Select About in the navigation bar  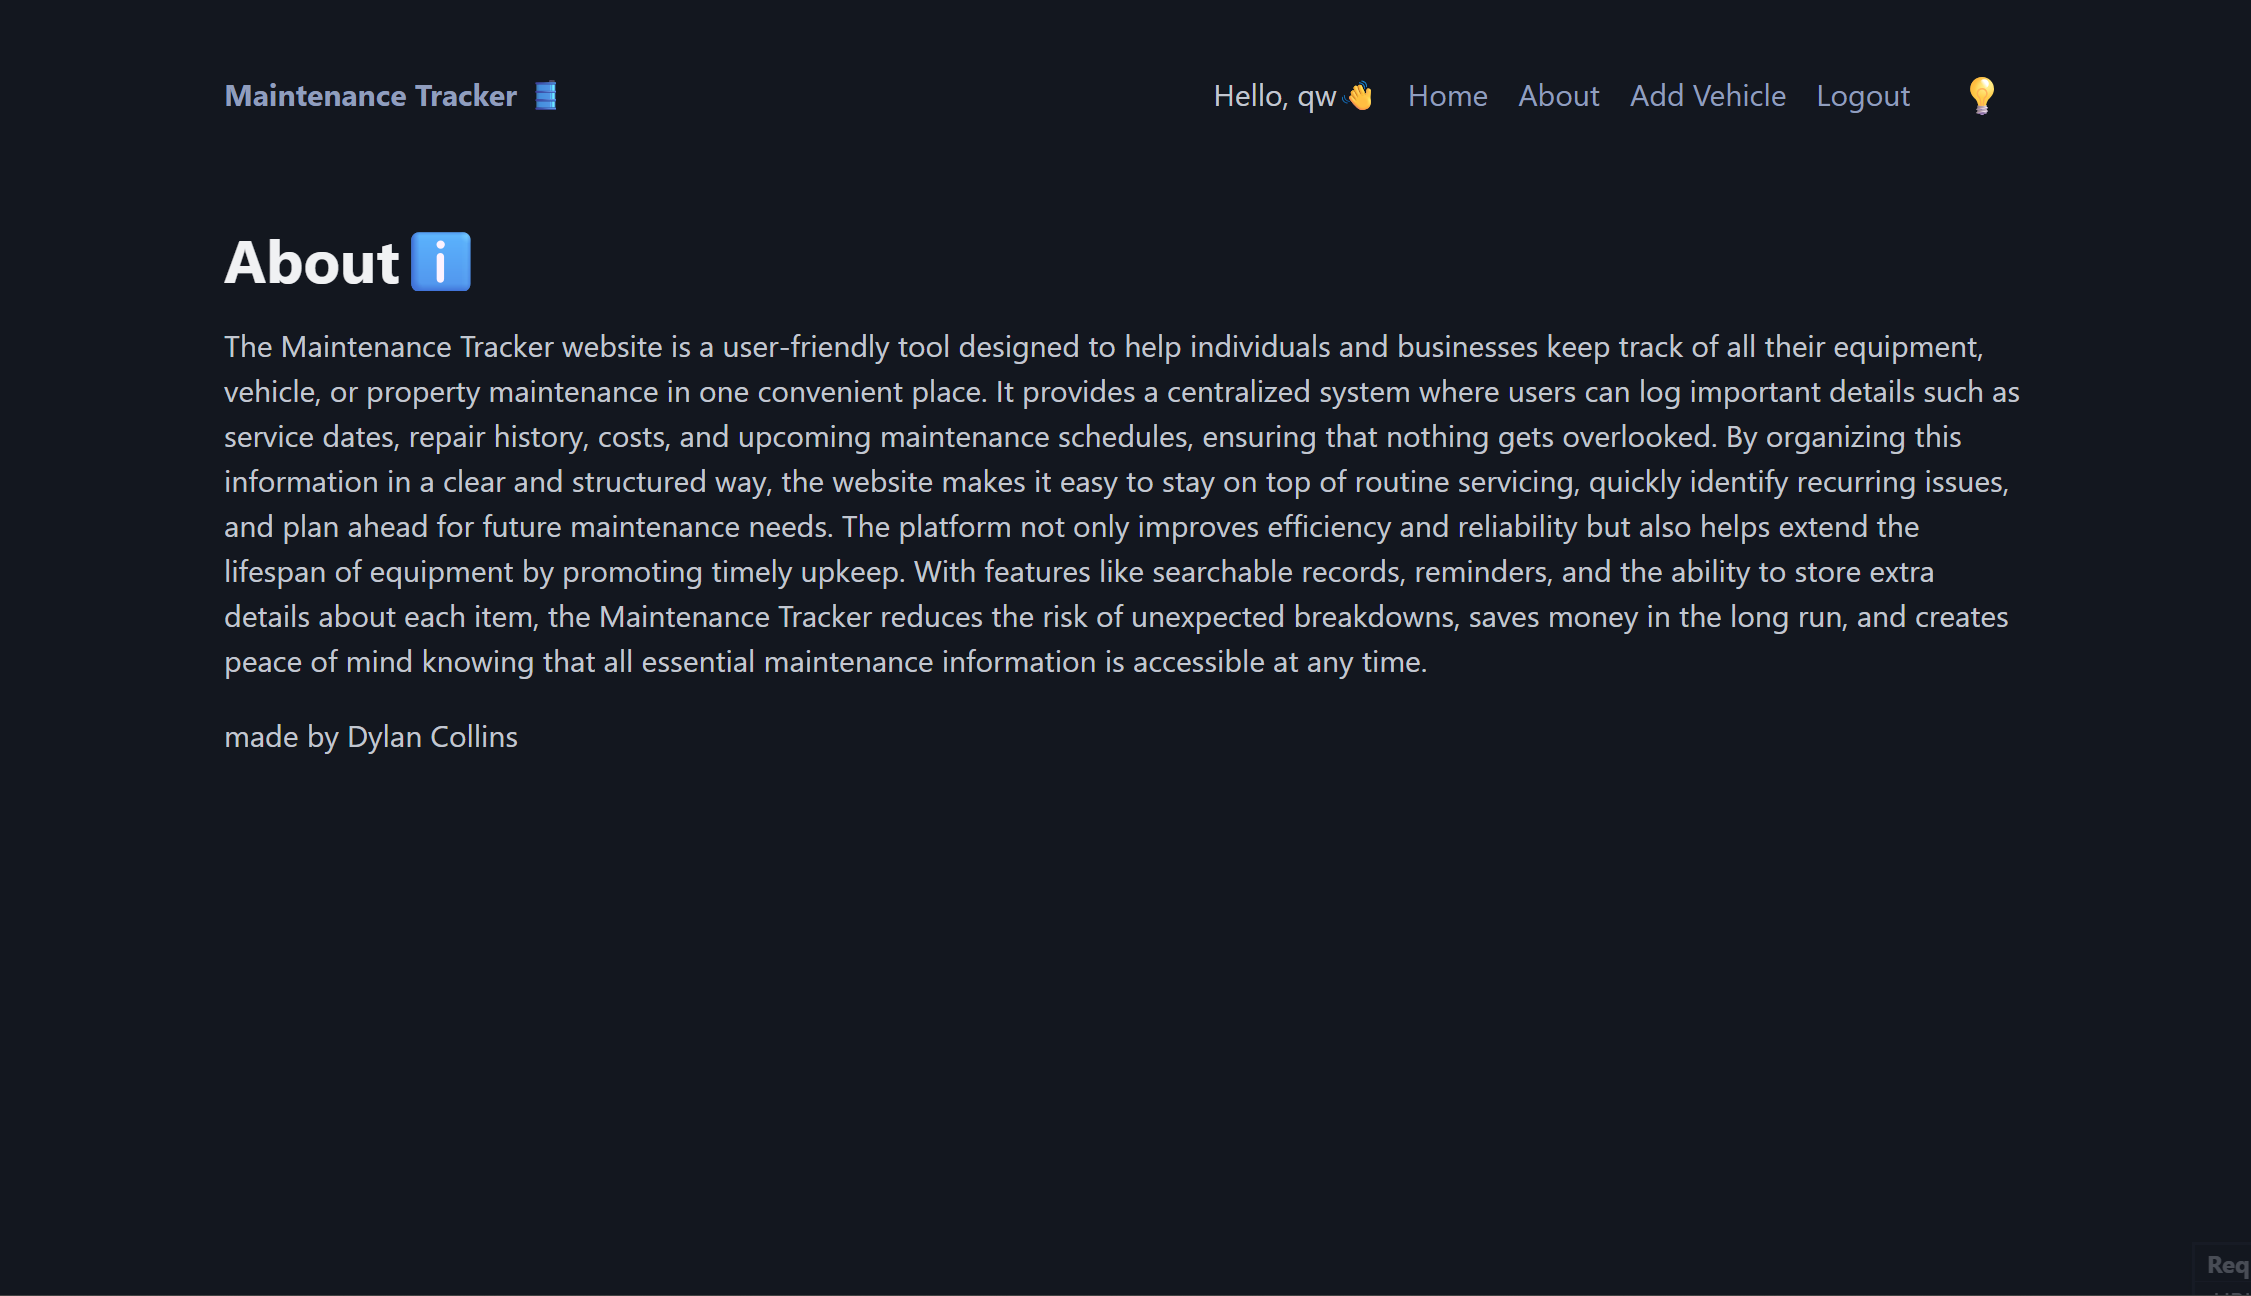point(1558,96)
